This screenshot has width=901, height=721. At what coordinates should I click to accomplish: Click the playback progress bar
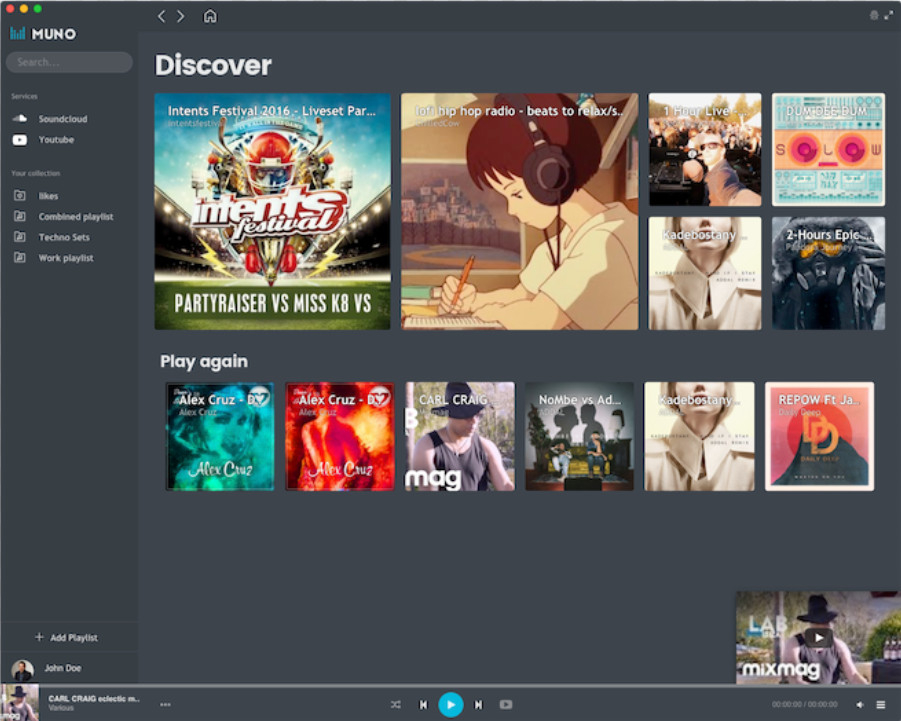(450, 685)
